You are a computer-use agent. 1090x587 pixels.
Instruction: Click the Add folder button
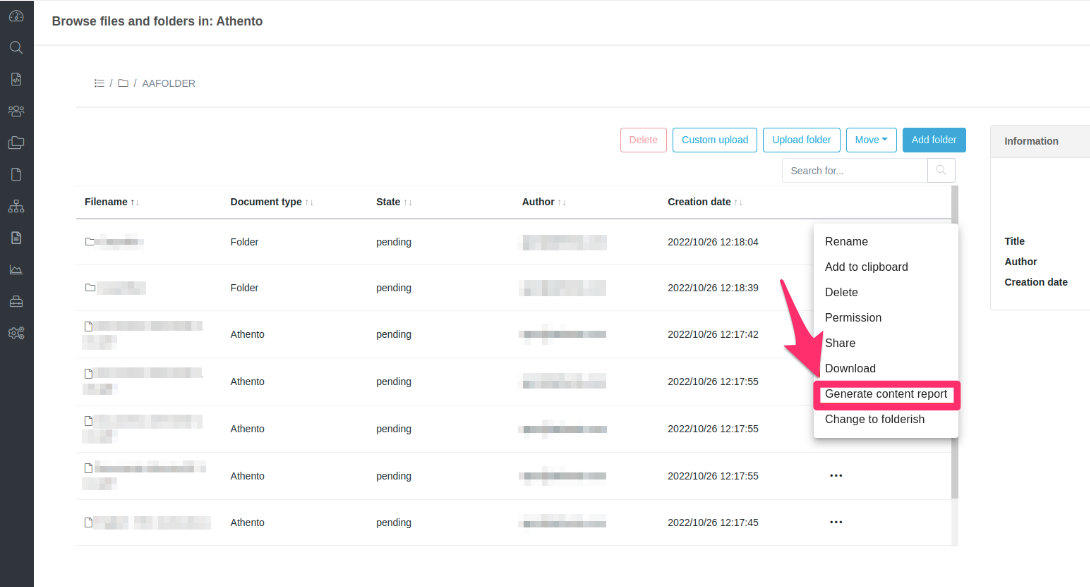click(933, 140)
